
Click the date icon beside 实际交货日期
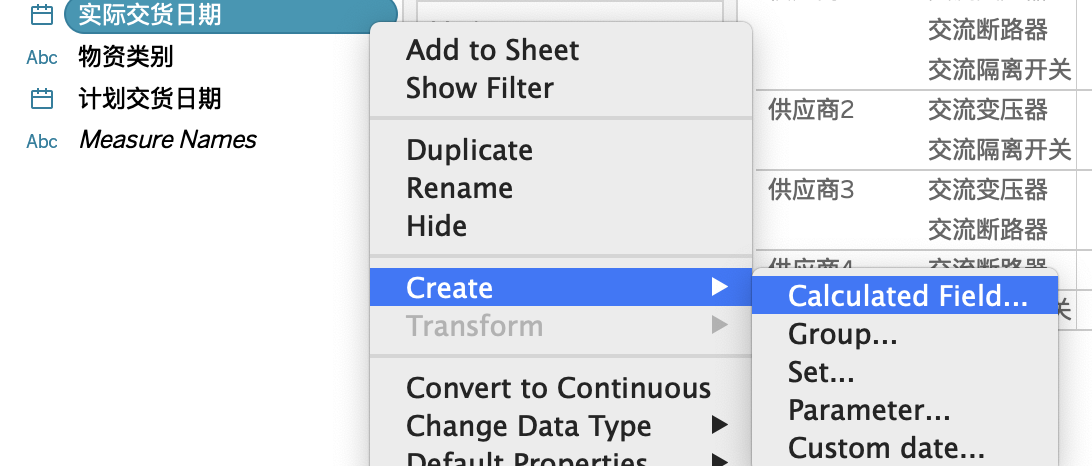42,15
